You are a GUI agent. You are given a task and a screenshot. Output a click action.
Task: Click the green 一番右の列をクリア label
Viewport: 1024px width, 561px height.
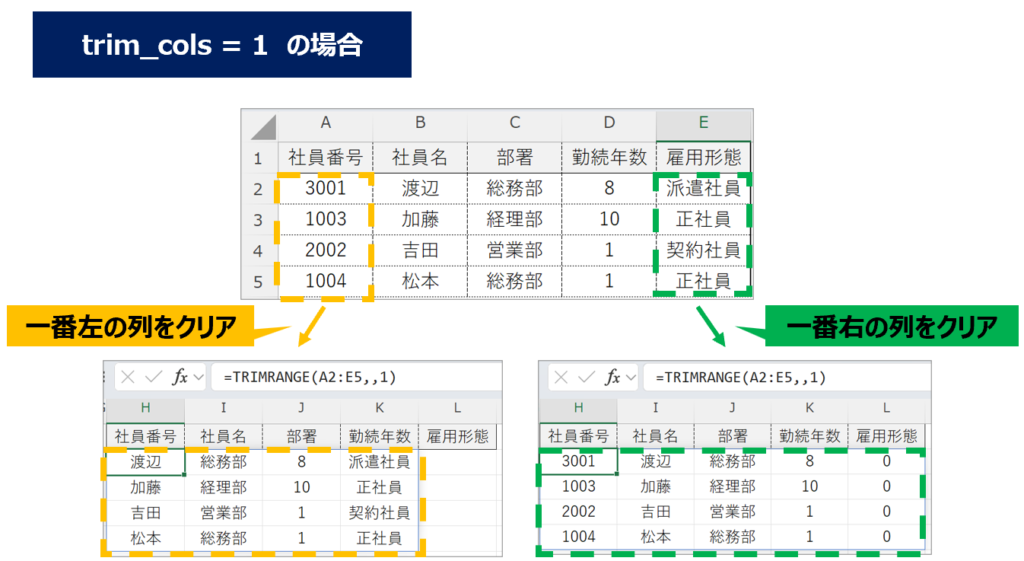point(891,326)
